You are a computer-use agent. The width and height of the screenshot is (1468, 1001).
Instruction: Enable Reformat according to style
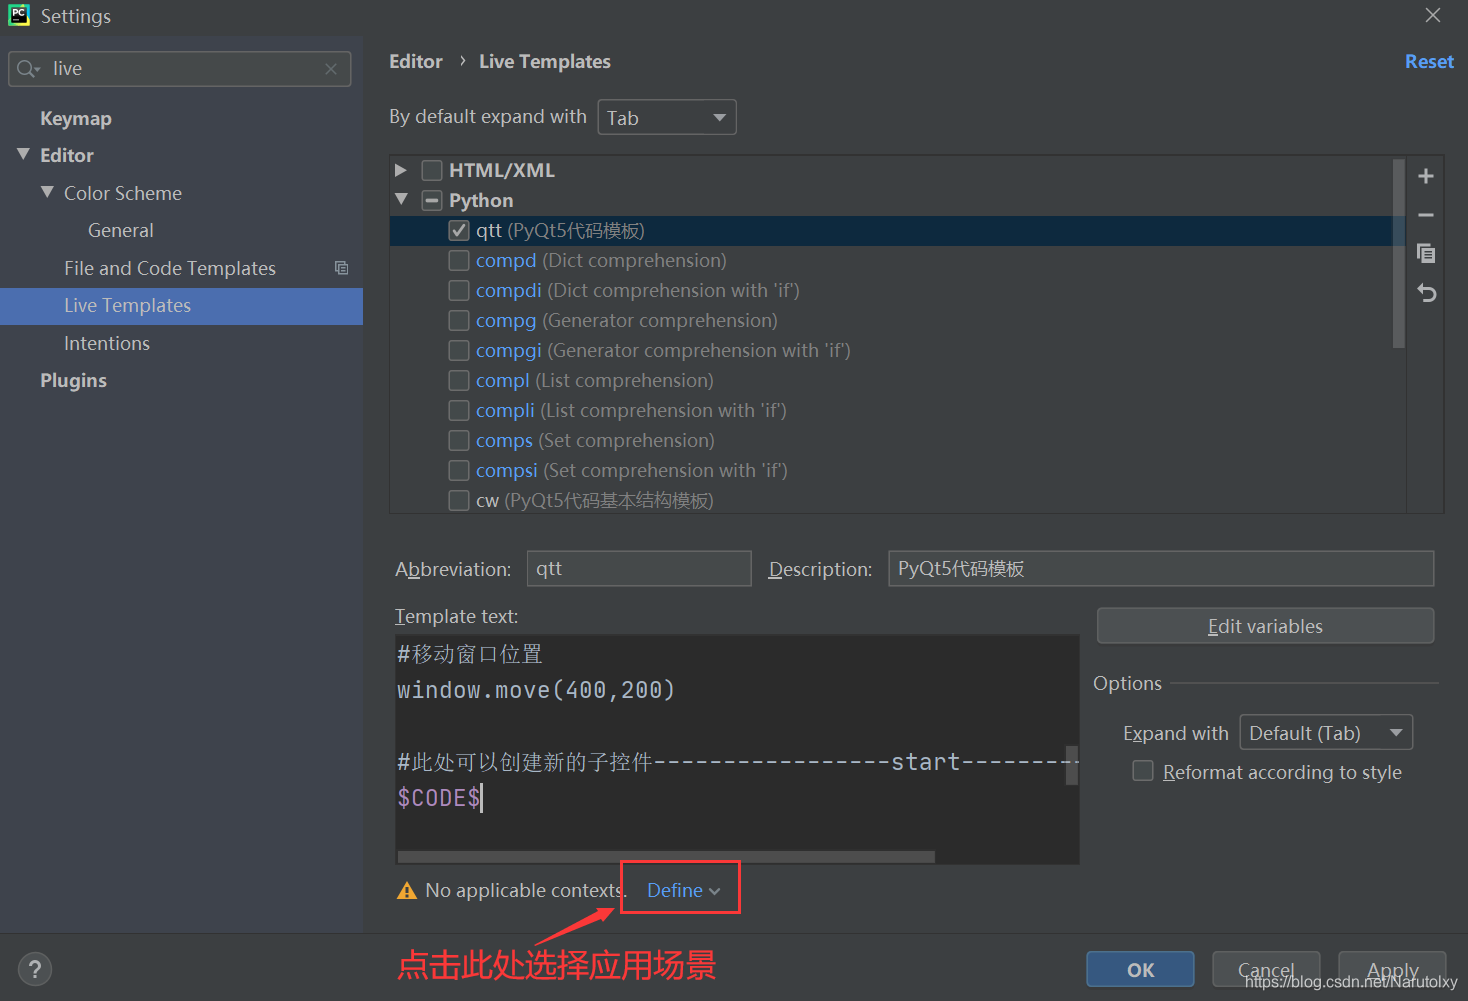click(x=1143, y=771)
